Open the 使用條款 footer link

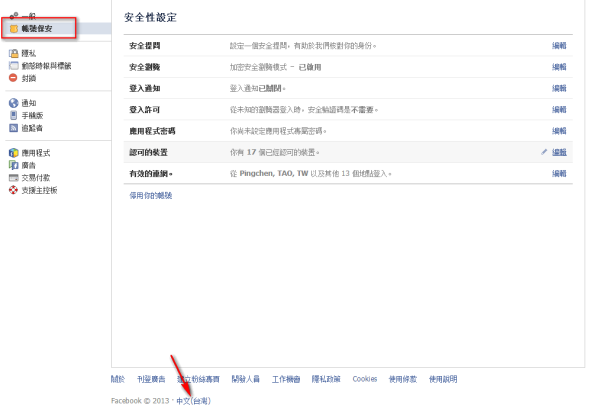(403, 379)
